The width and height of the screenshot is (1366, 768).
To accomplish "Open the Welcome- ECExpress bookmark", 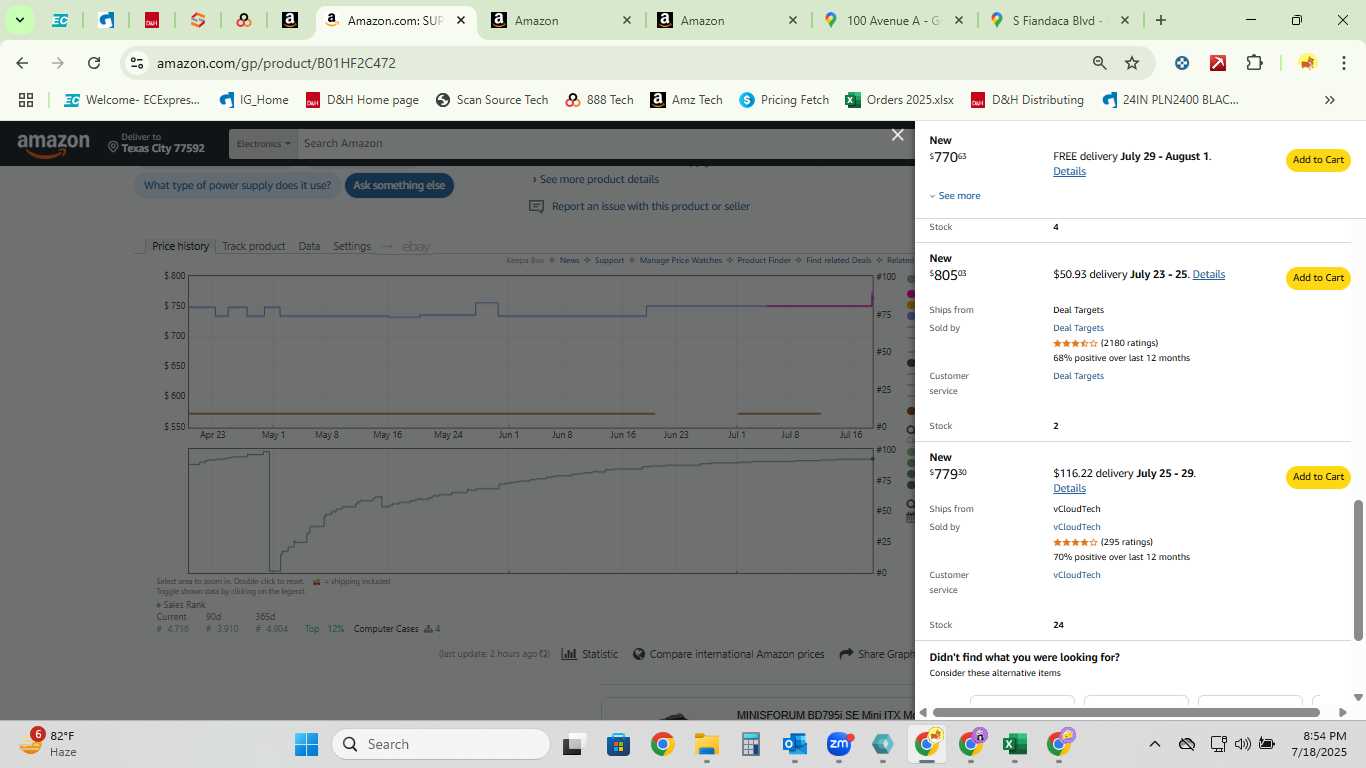I will point(132,100).
